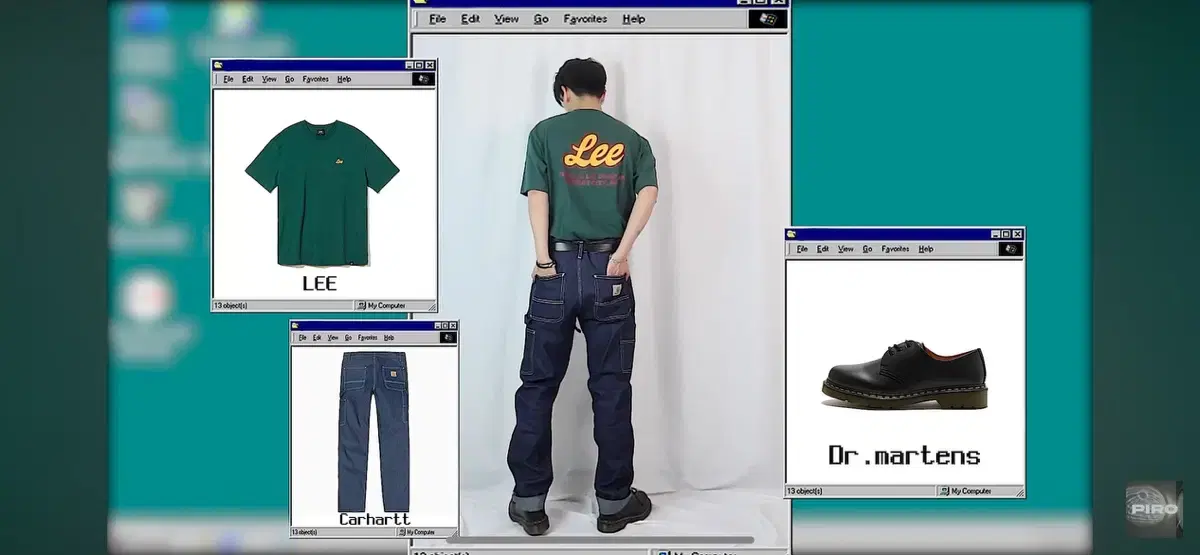1200x555 pixels.
Task: Open View menu in the center main window
Action: [507, 19]
